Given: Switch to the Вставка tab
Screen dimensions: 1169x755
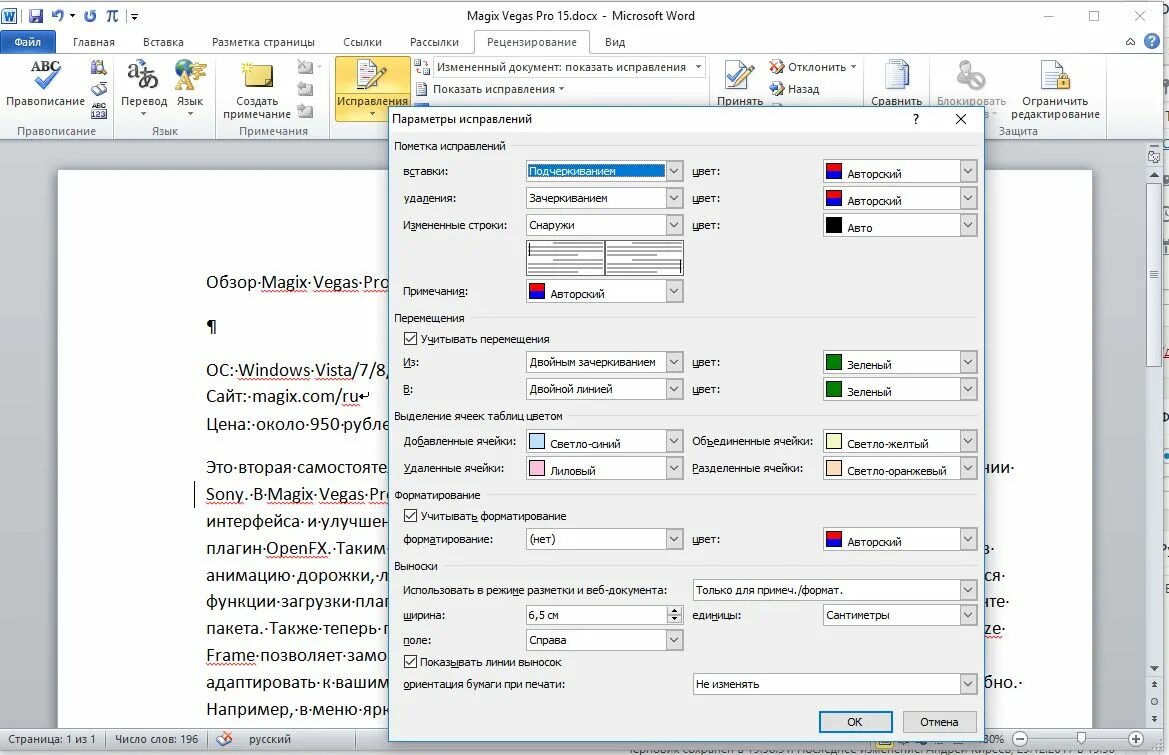Looking at the screenshot, I should (163, 42).
